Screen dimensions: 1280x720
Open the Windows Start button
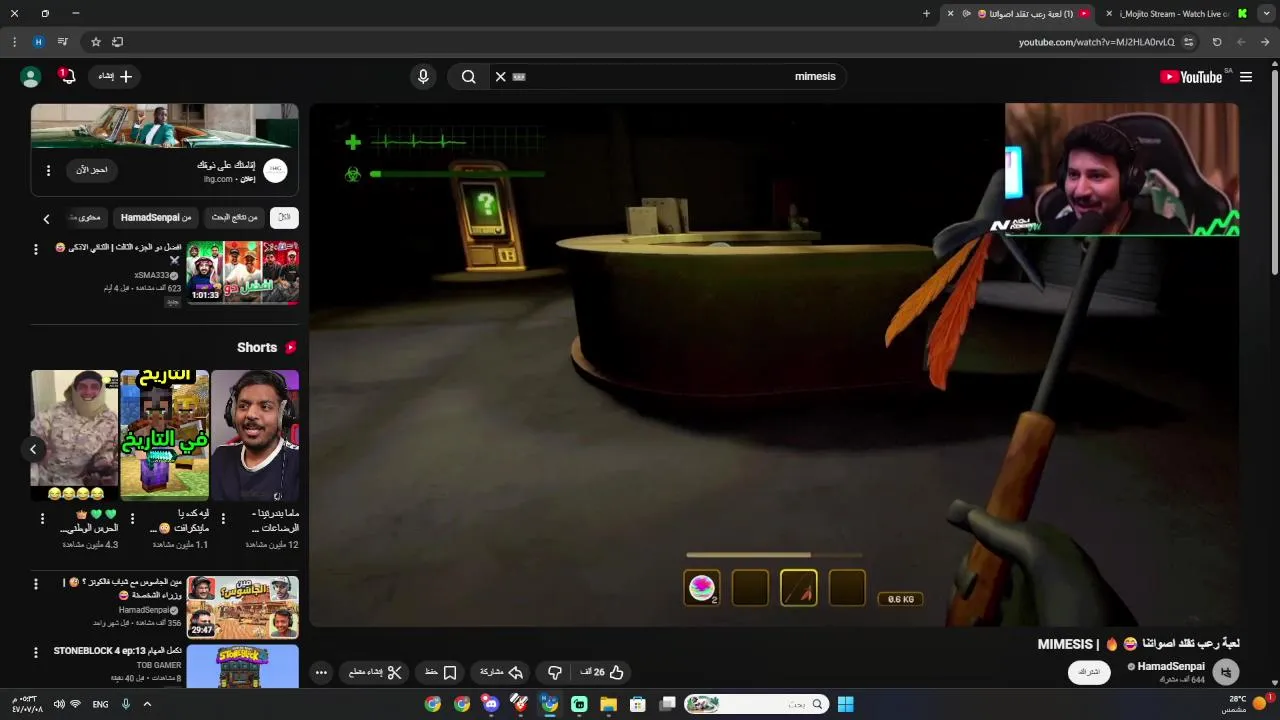point(845,704)
